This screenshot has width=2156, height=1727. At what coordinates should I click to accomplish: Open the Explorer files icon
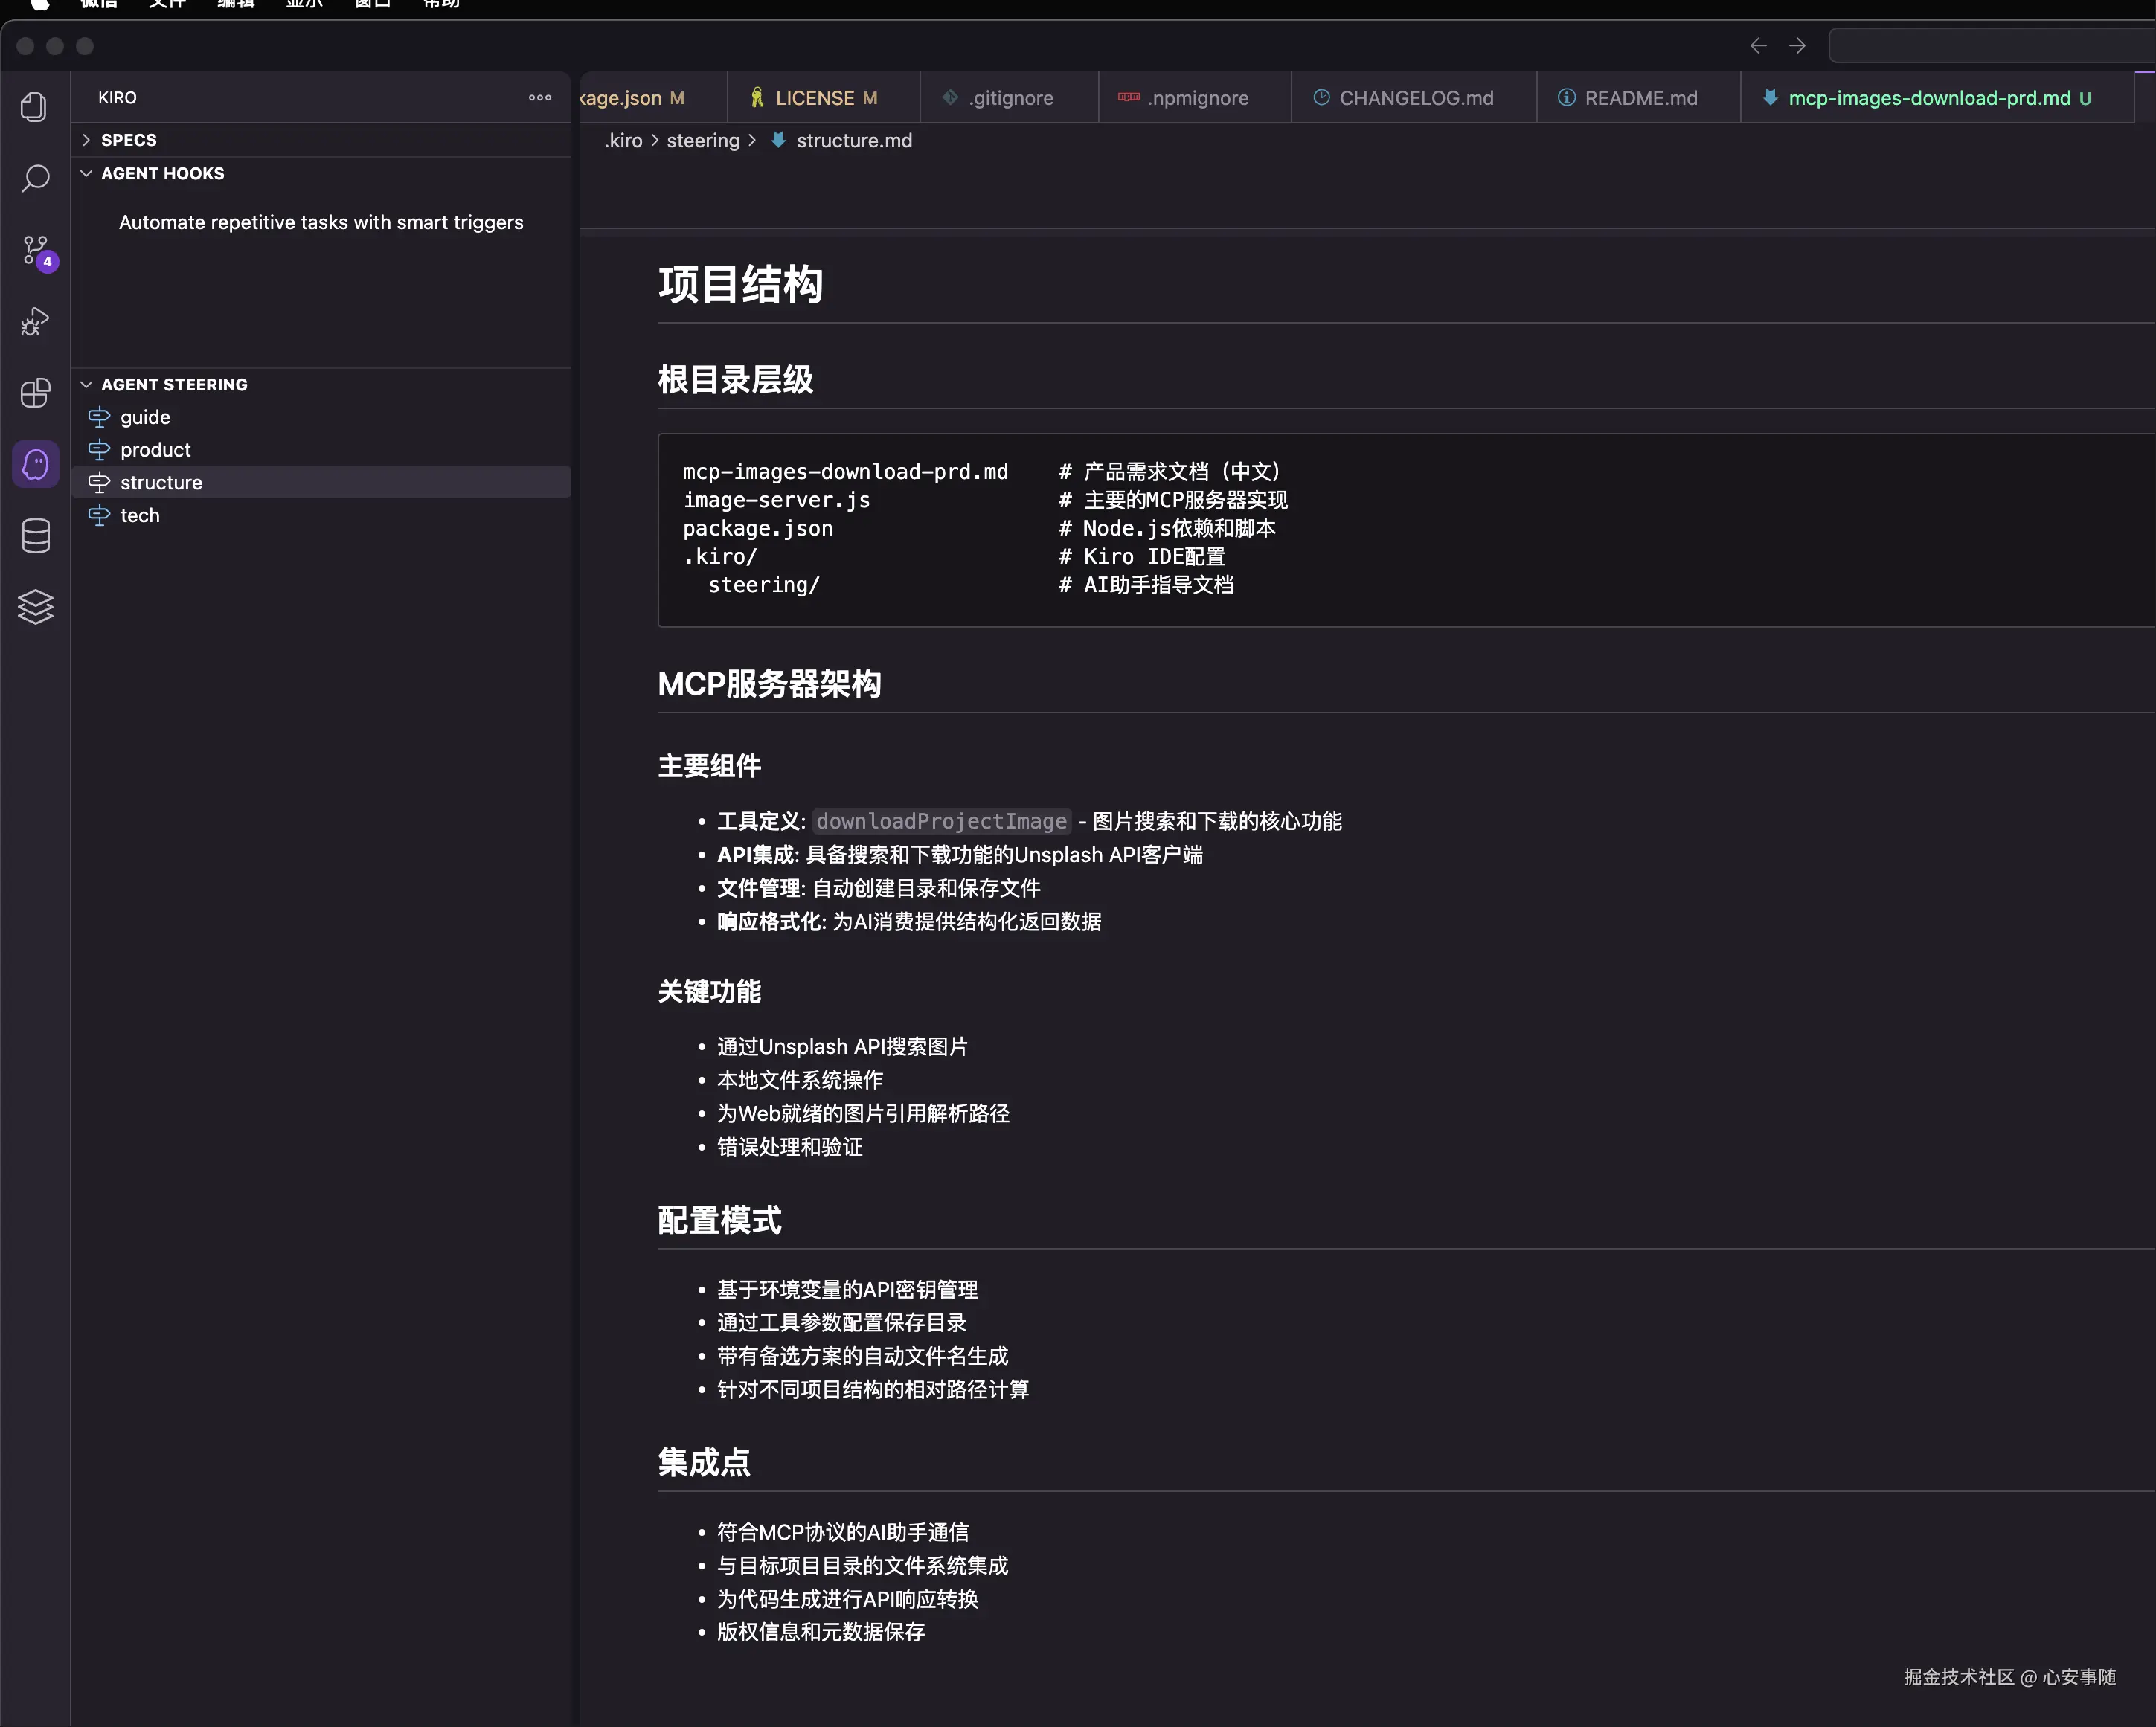[35, 107]
